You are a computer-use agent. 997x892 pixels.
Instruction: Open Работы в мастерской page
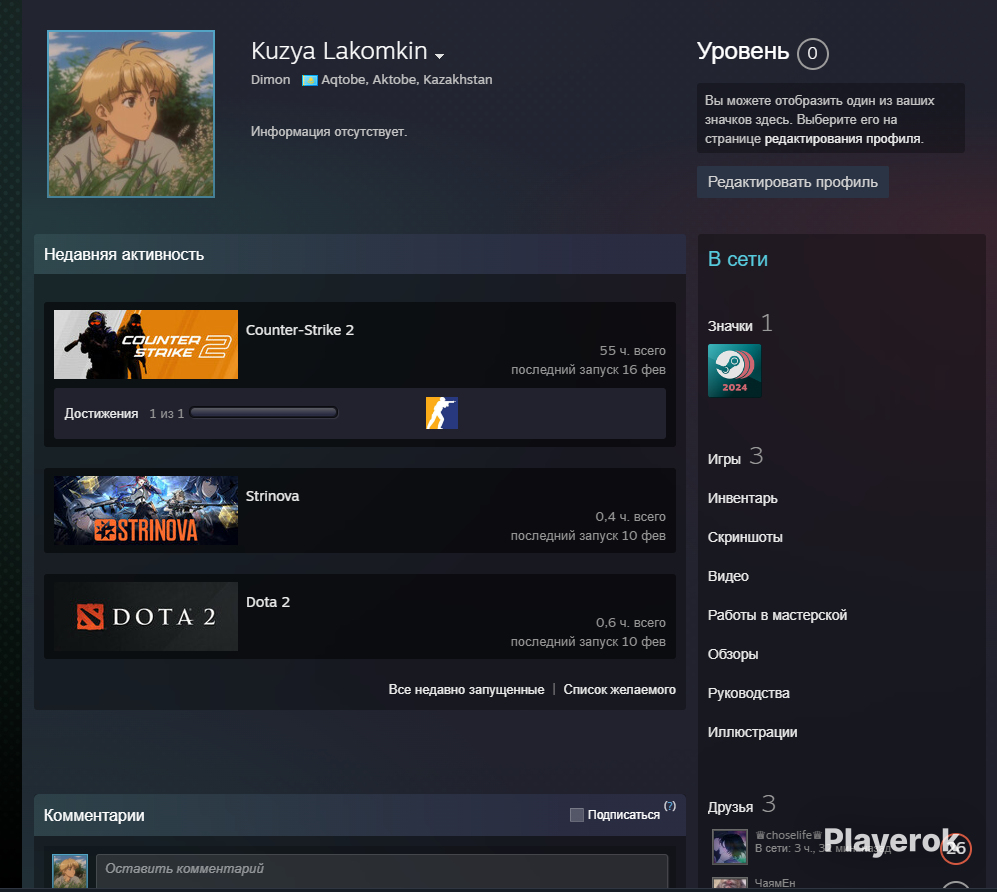tap(777, 615)
